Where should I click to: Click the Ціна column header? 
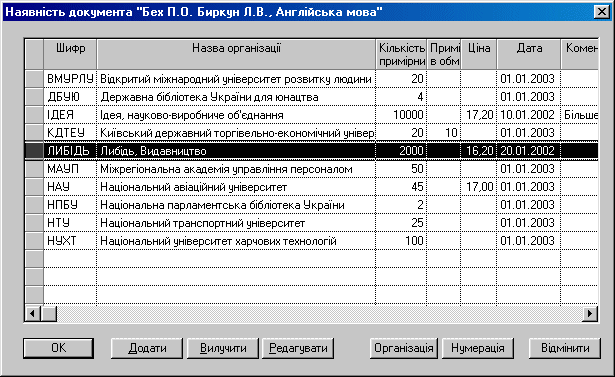479,54
